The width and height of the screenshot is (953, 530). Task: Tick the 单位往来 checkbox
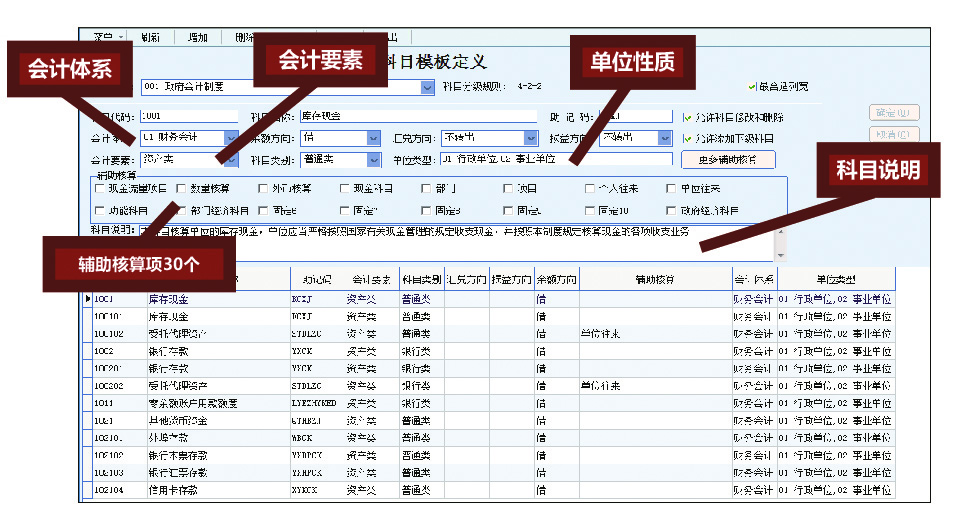point(671,188)
